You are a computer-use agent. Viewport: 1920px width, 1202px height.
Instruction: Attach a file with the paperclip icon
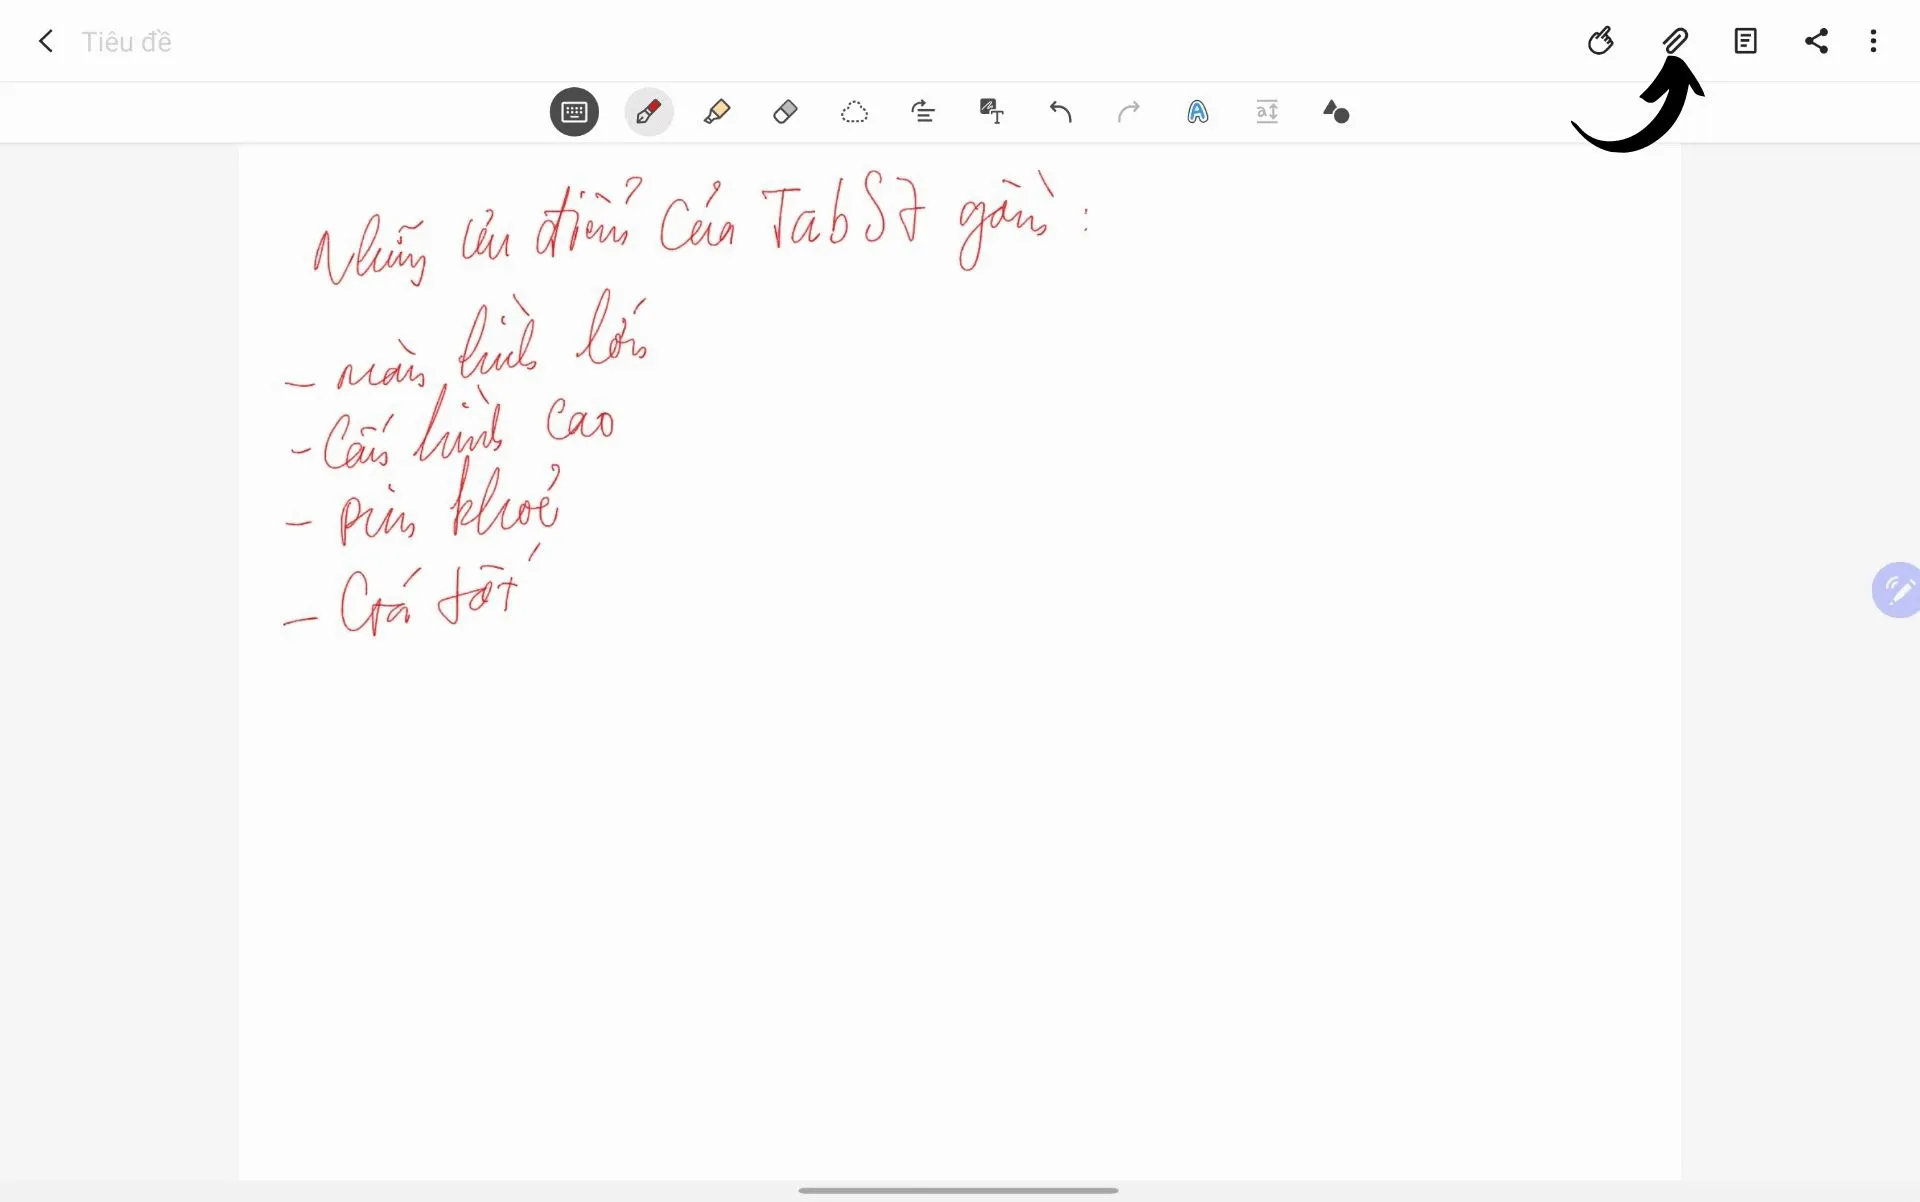tap(1676, 40)
